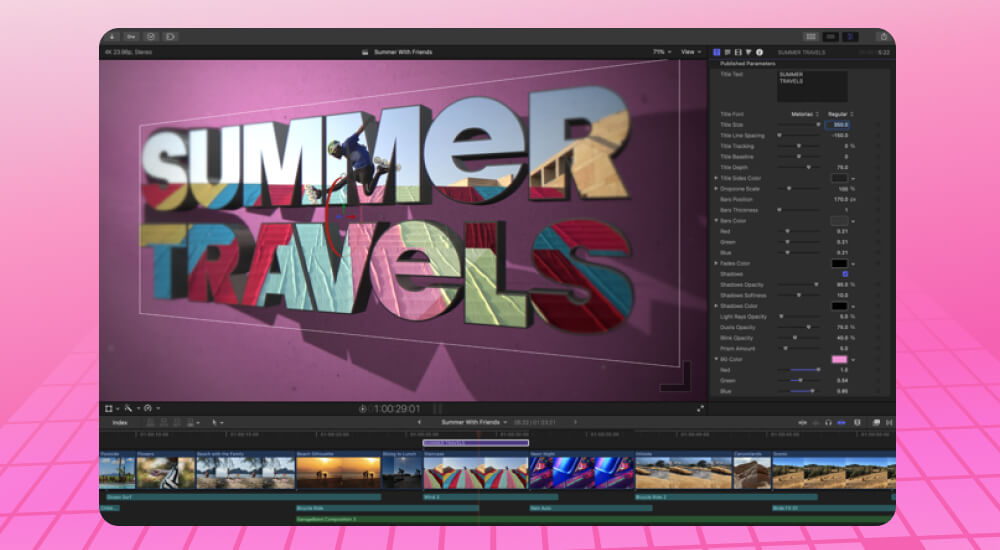
Task: Toggle the headphones solo icon
Action: pyautogui.click(x=828, y=422)
